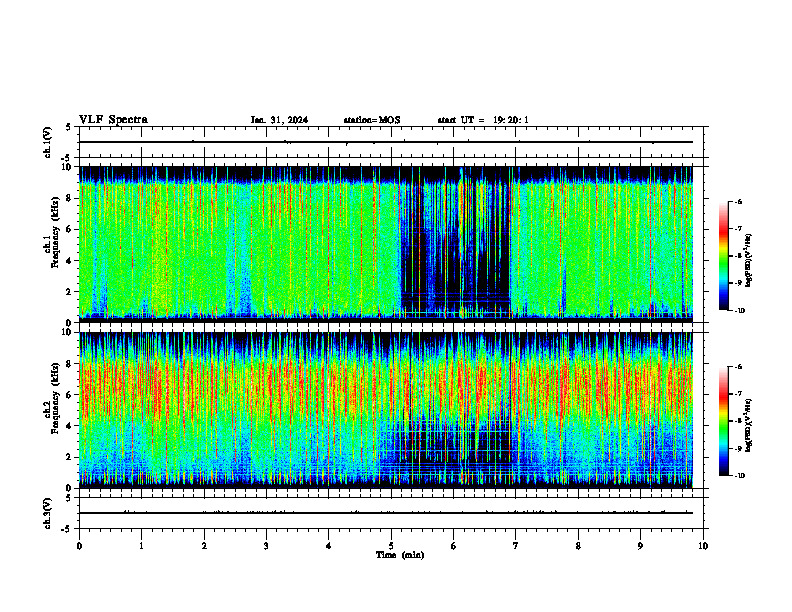Viewport: 792px width, 612px height.
Task: Click the ch.2 colorbar "log(PSD)" label
Action: [749, 426]
